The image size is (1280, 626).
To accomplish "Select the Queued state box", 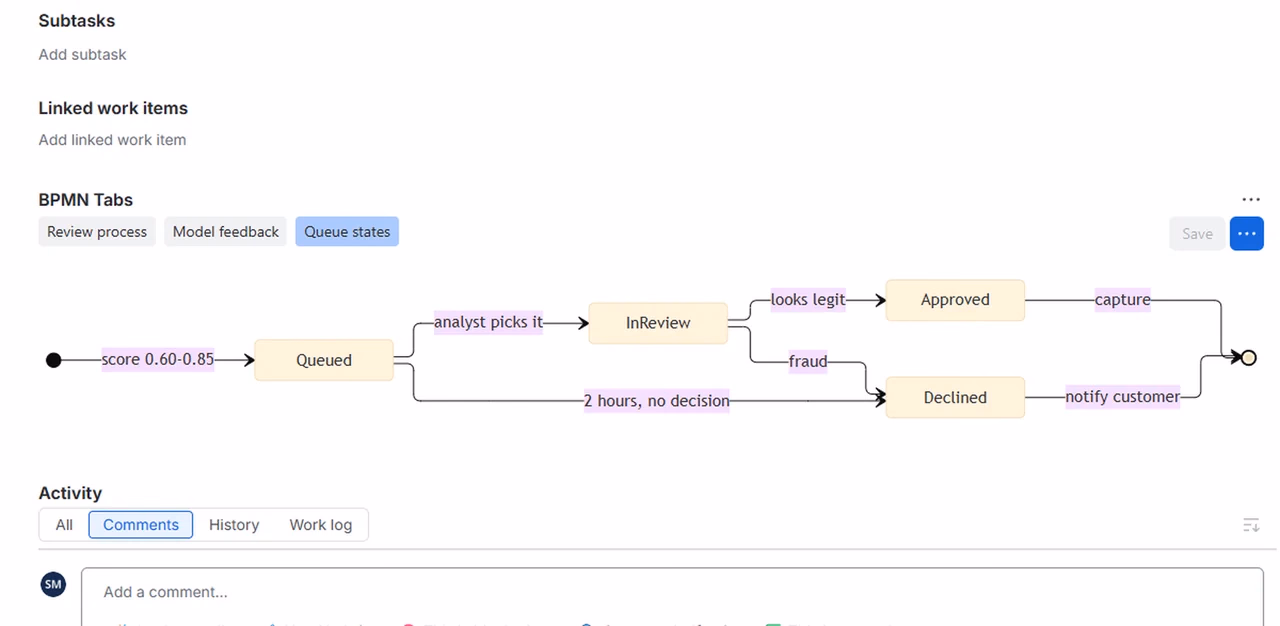I will click(324, 360).
